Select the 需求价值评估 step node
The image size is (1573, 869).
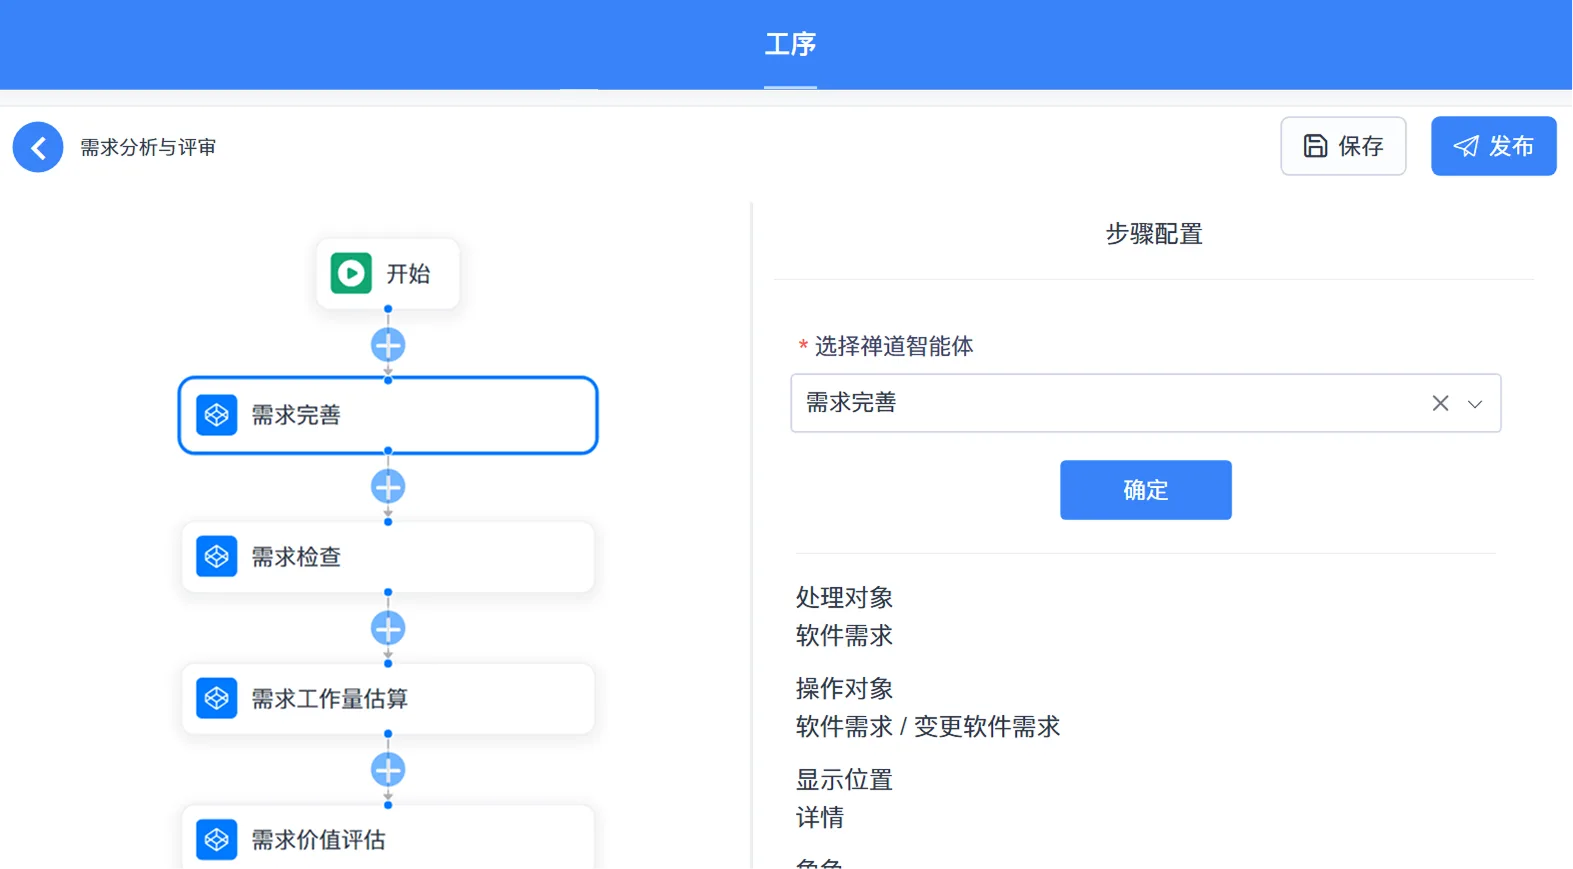388,838
